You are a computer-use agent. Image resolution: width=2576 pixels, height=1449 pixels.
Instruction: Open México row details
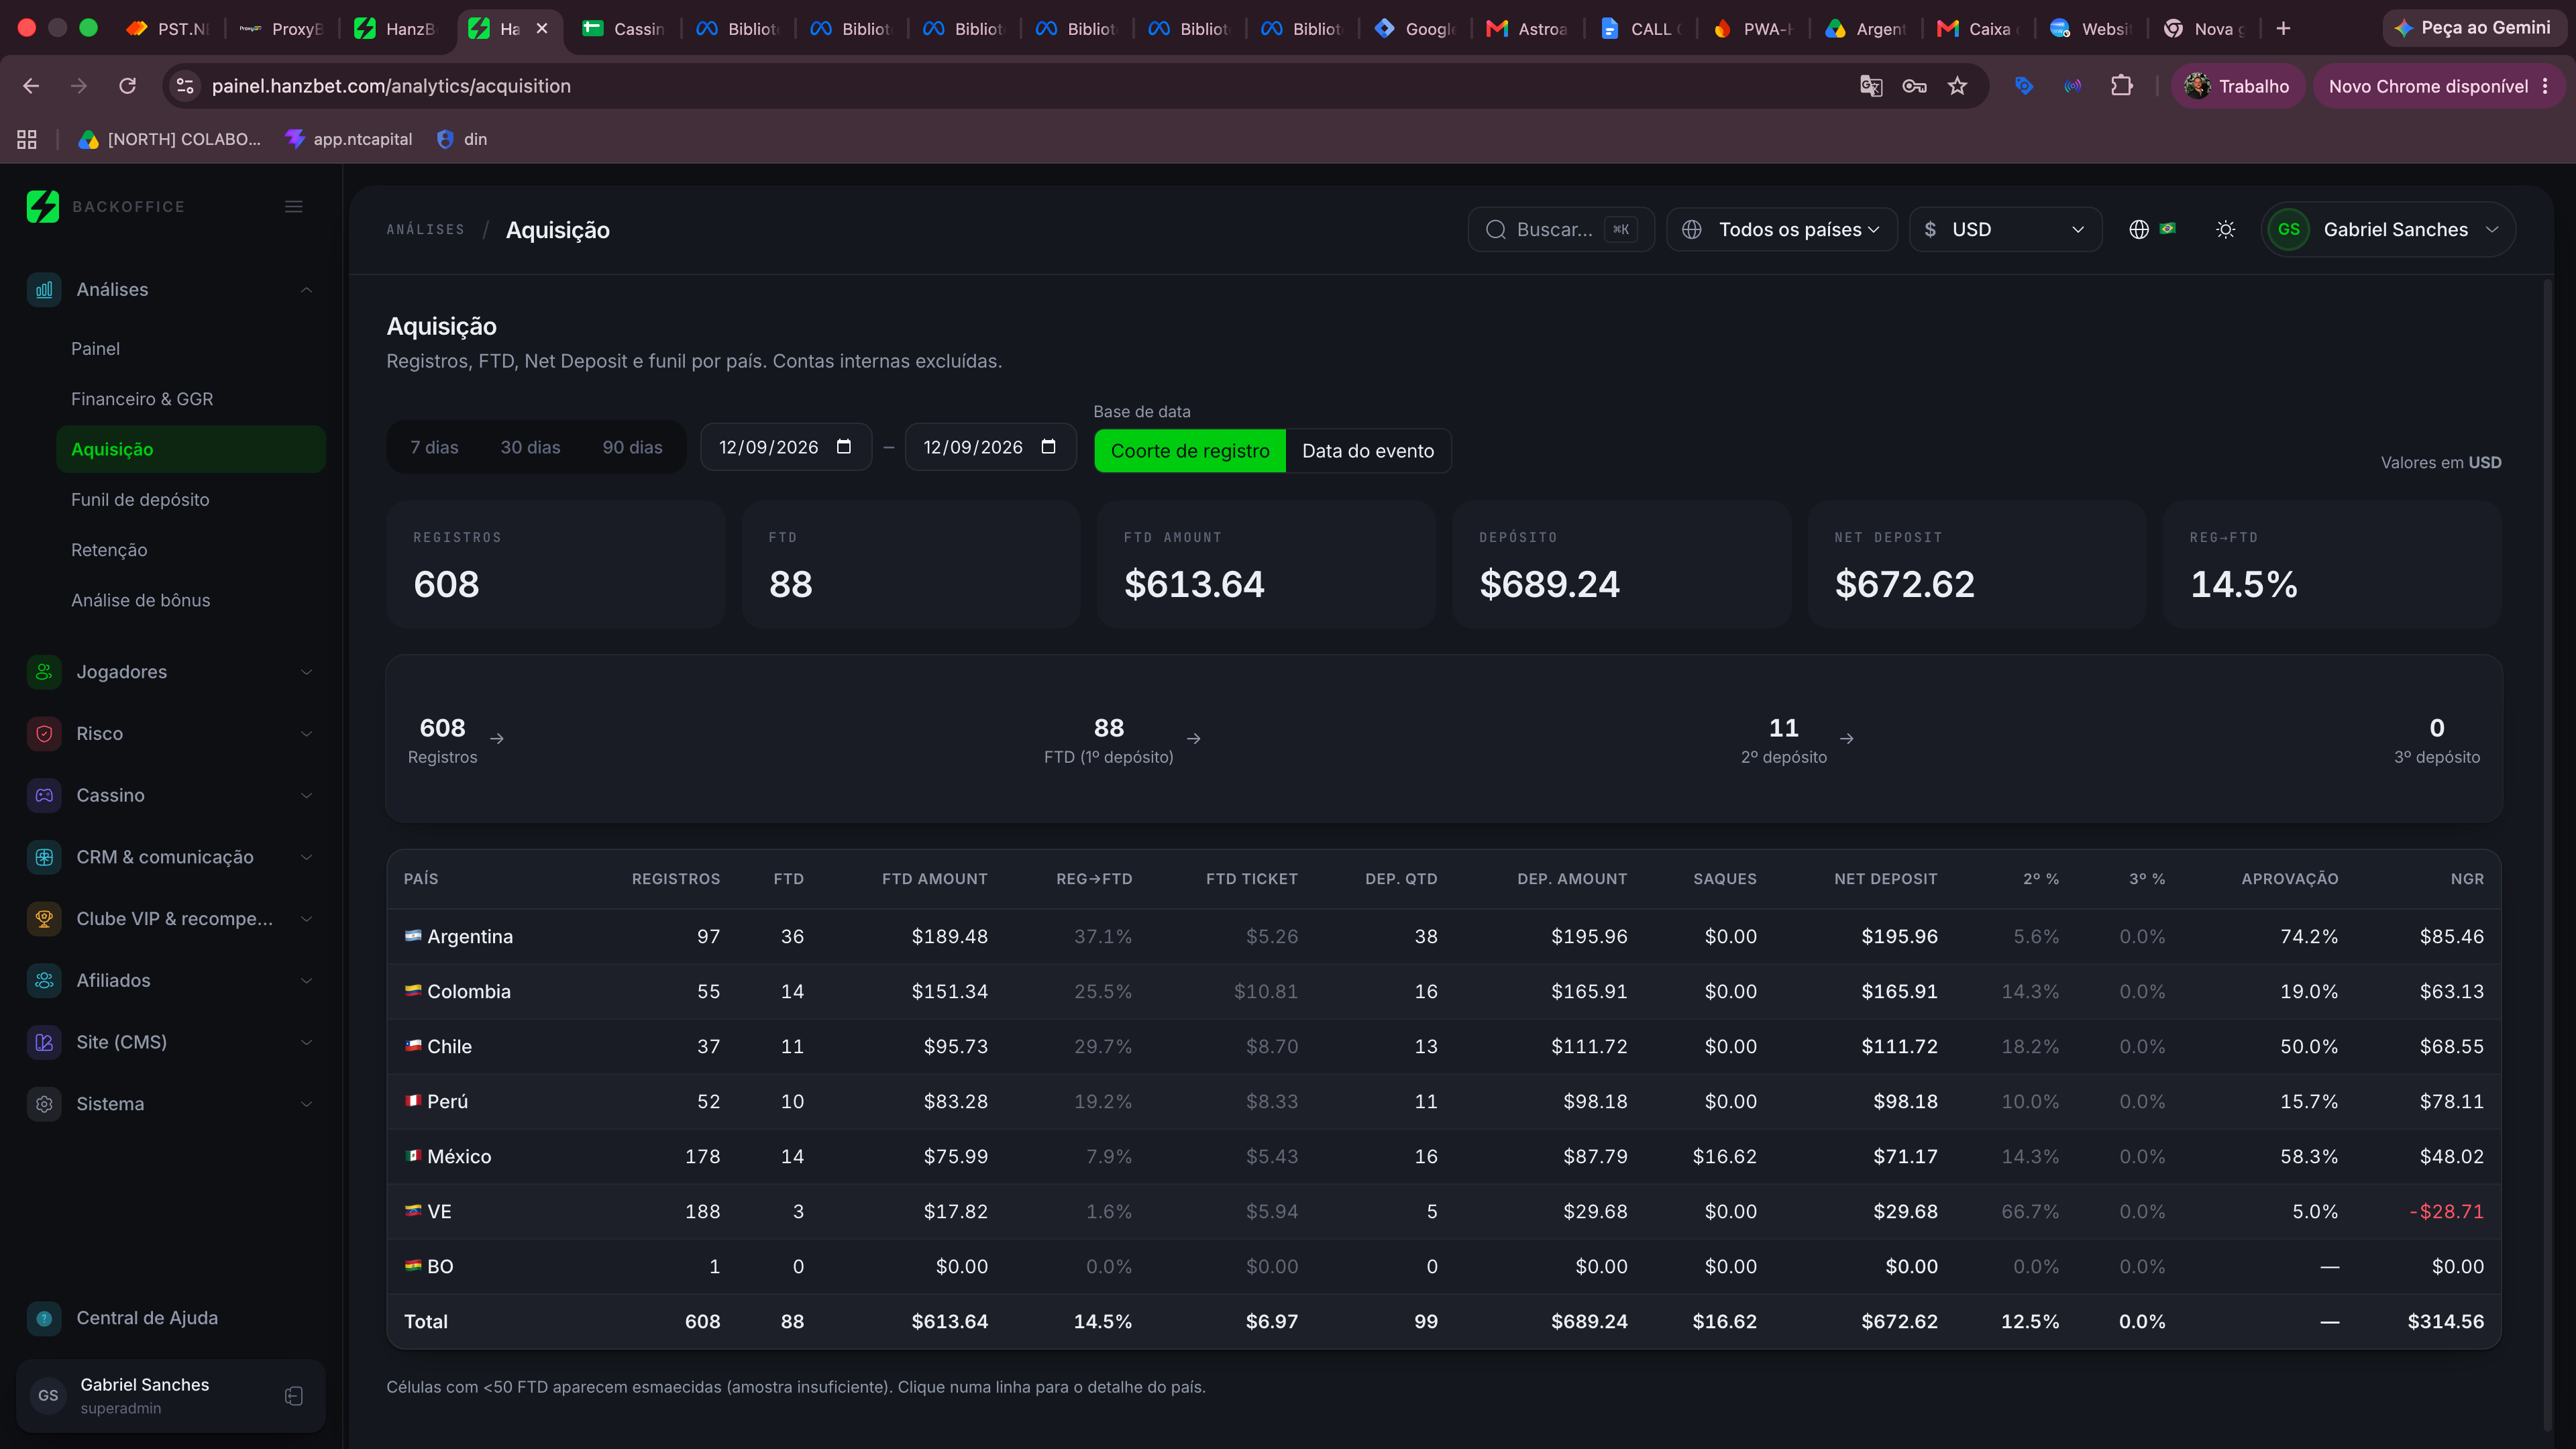[x=1443, y=1157]
